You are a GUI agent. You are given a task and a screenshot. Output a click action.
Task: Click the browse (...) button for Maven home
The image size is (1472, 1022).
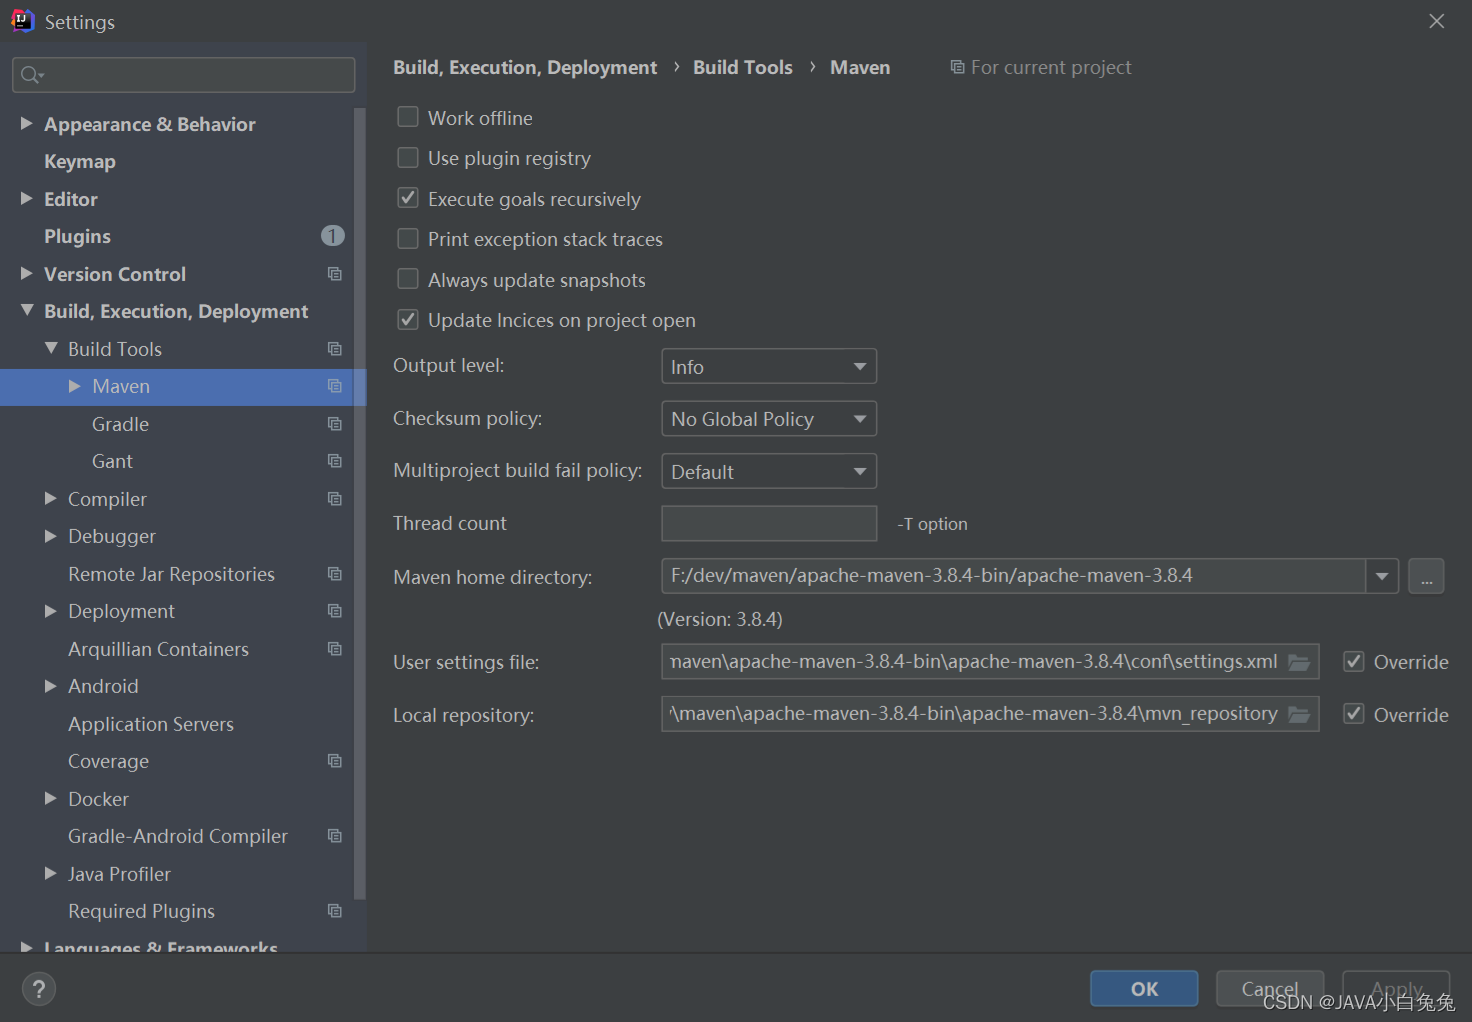(x=1426, y=576)
